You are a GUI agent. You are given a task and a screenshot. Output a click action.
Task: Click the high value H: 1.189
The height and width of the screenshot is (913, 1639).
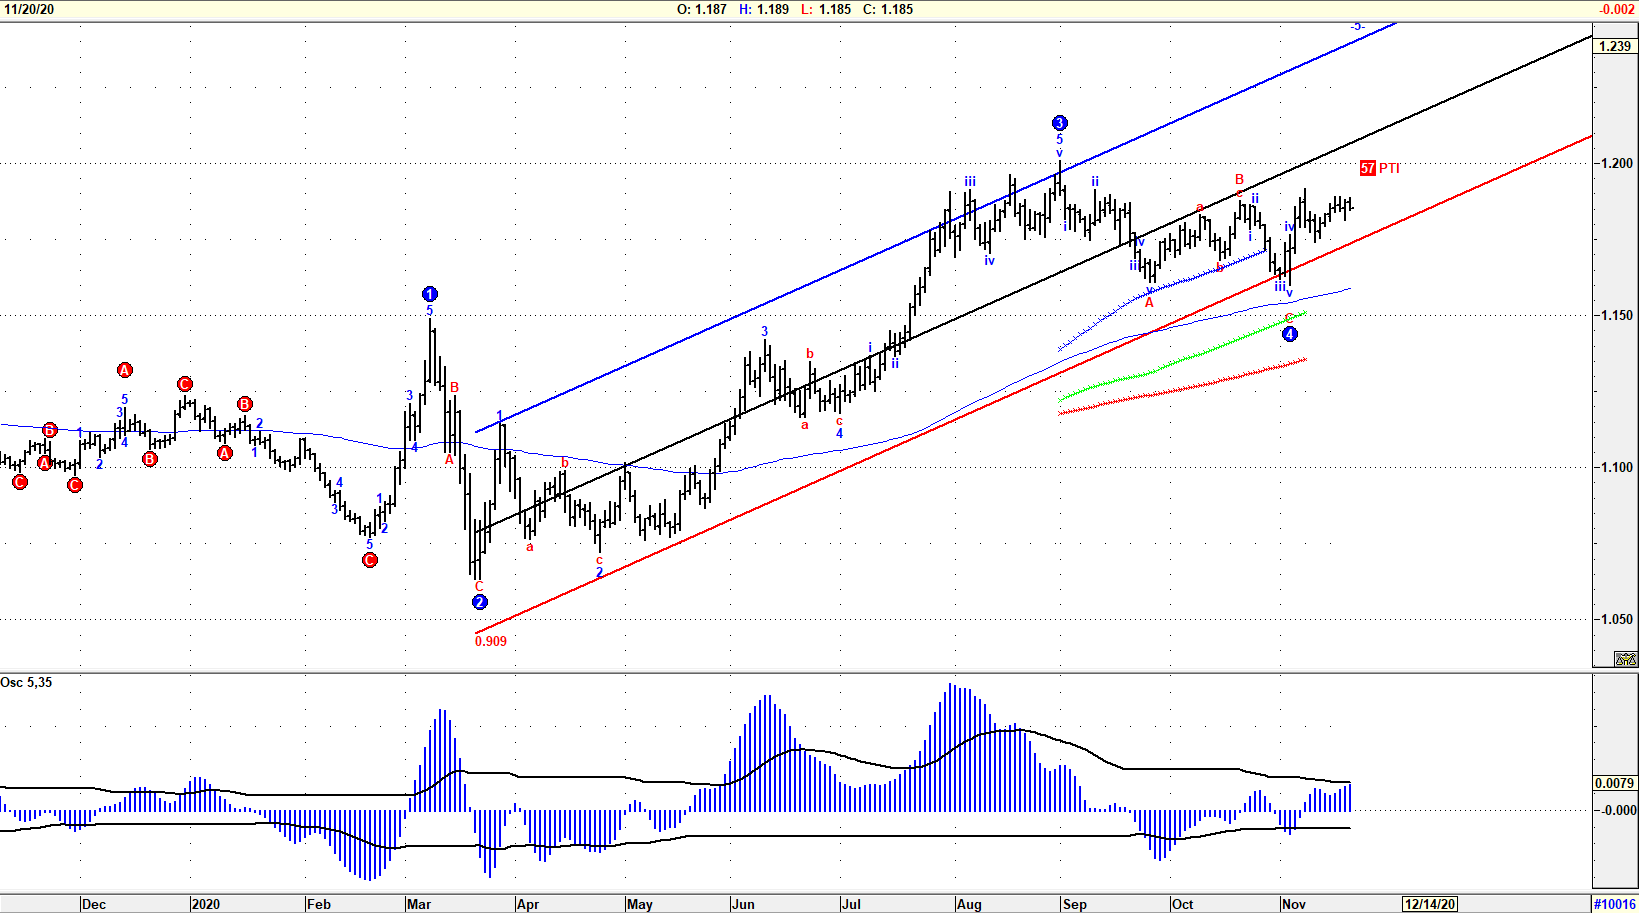click(x=764, y=9)
